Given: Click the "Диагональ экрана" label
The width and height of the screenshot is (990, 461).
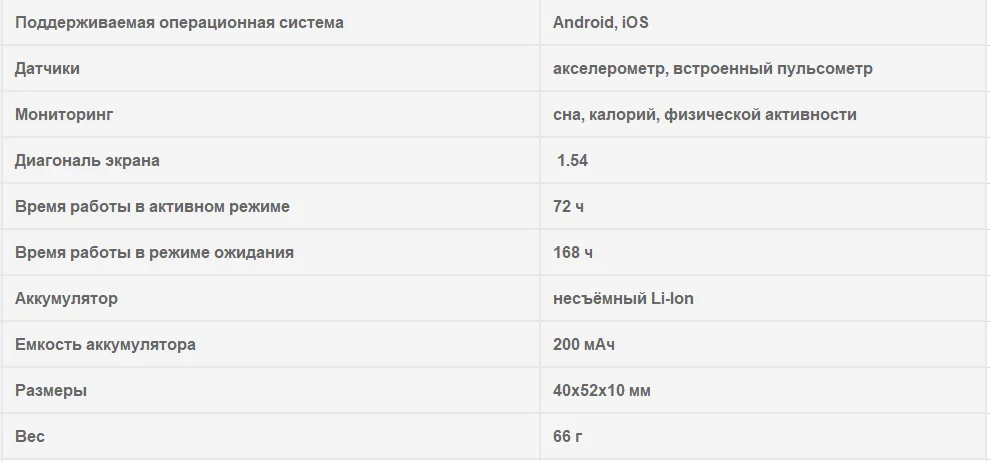Looking at the screenshot, I should (87, 160).
